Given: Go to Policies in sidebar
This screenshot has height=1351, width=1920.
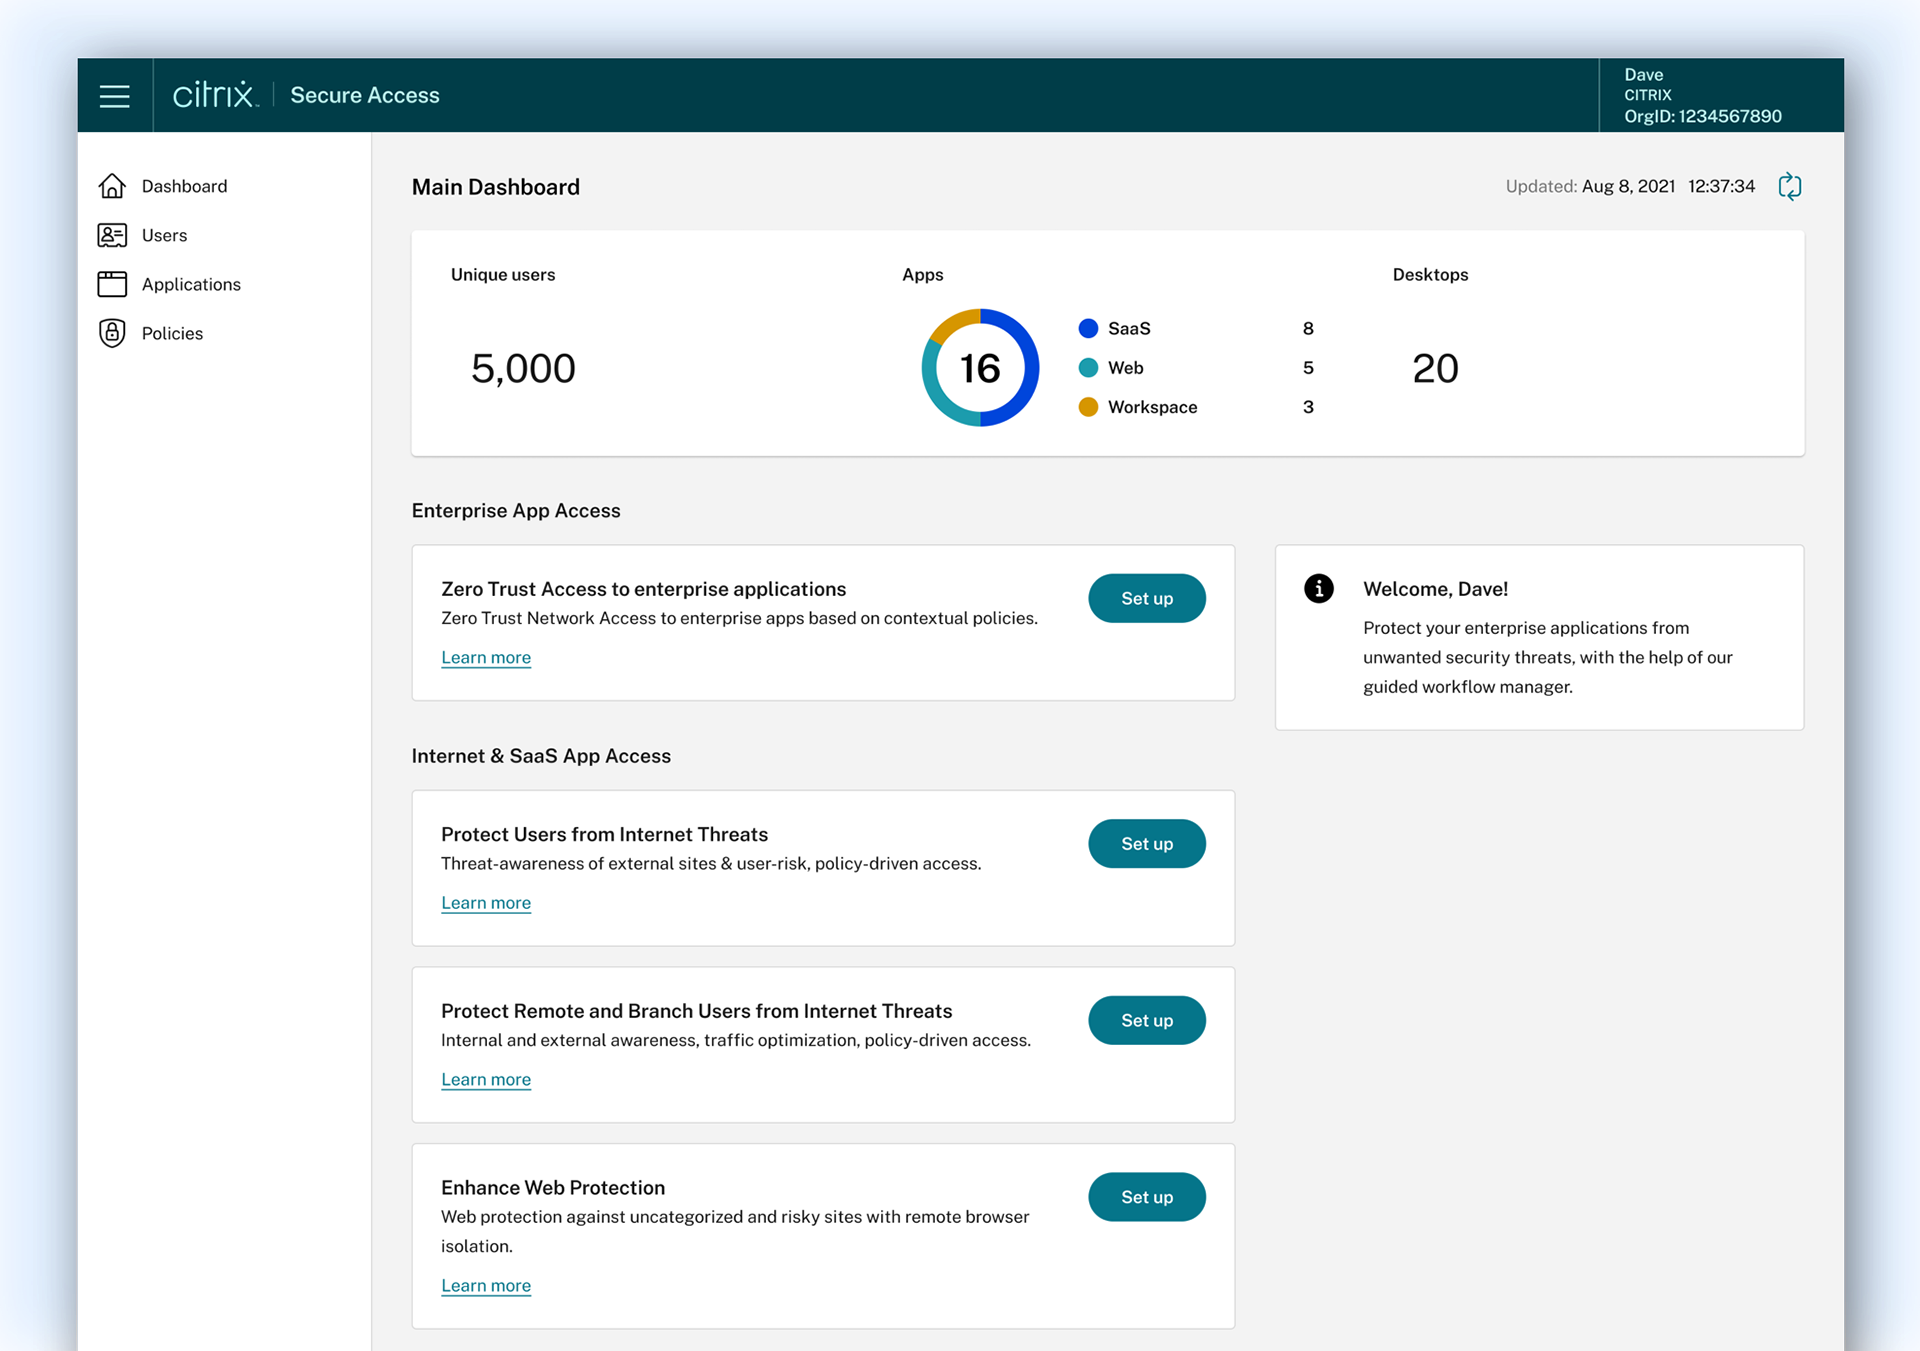Looking at the screenshot, I should (x=172, y=333).
